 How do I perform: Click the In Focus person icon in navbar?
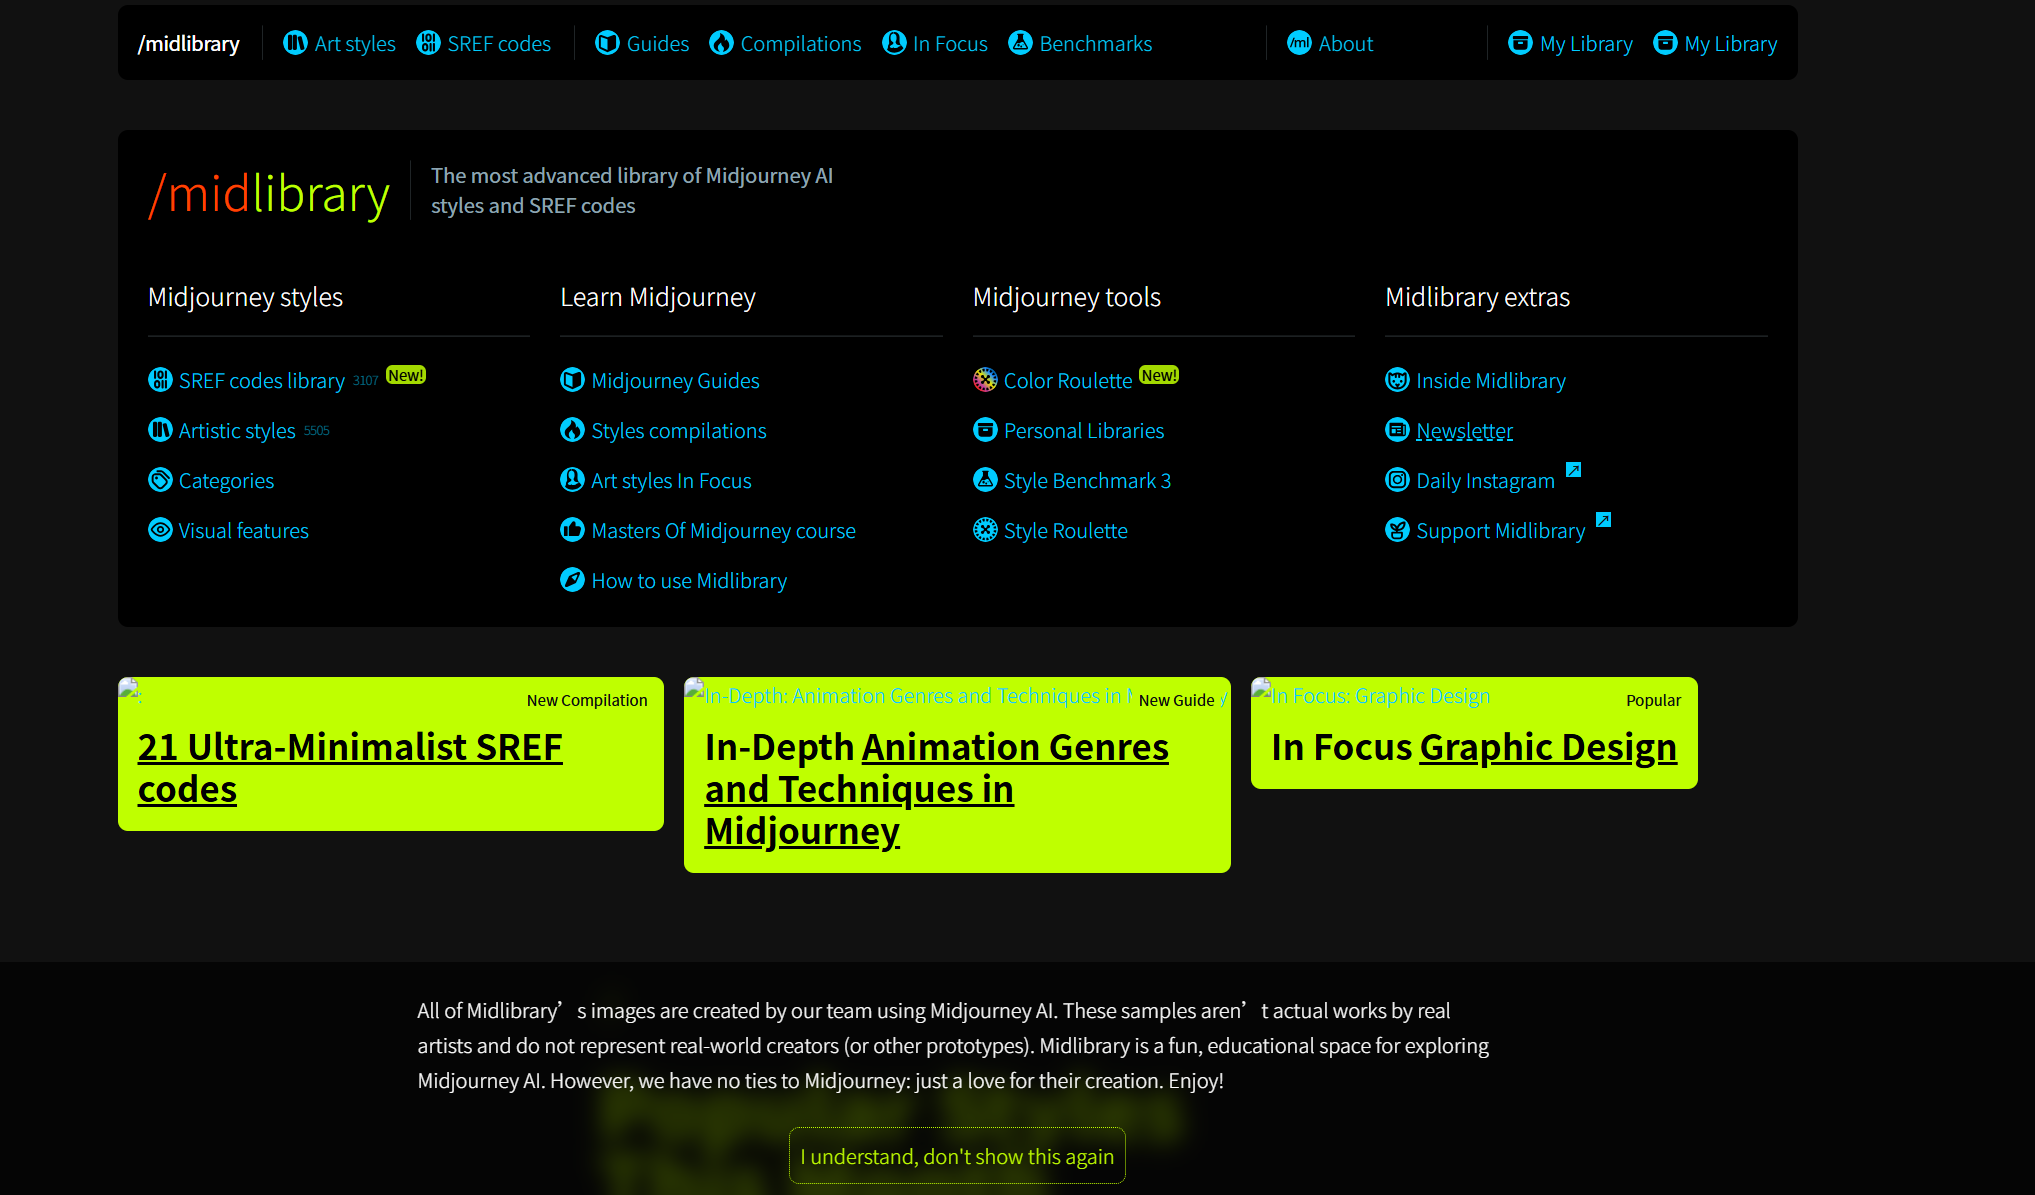click(x=894, y=43)
